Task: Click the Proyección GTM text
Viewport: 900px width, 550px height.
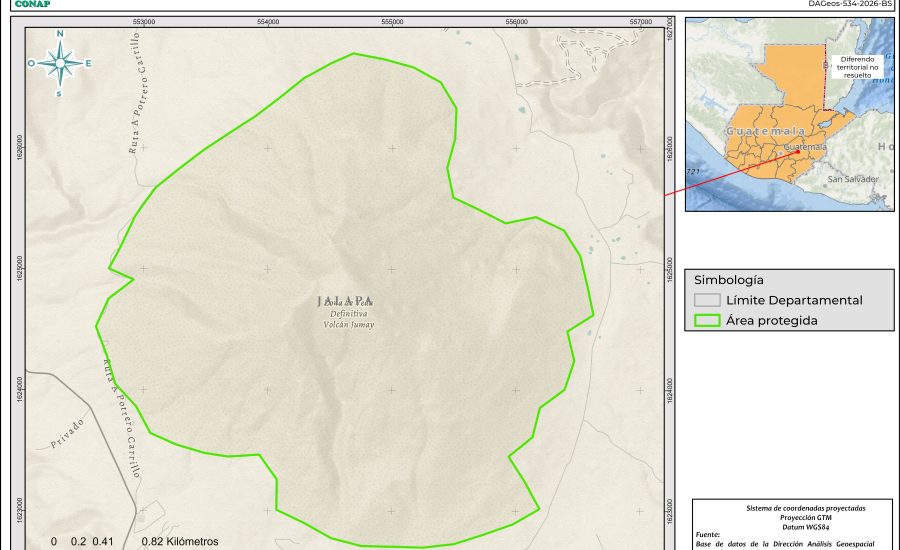Action: pos(793,517)
